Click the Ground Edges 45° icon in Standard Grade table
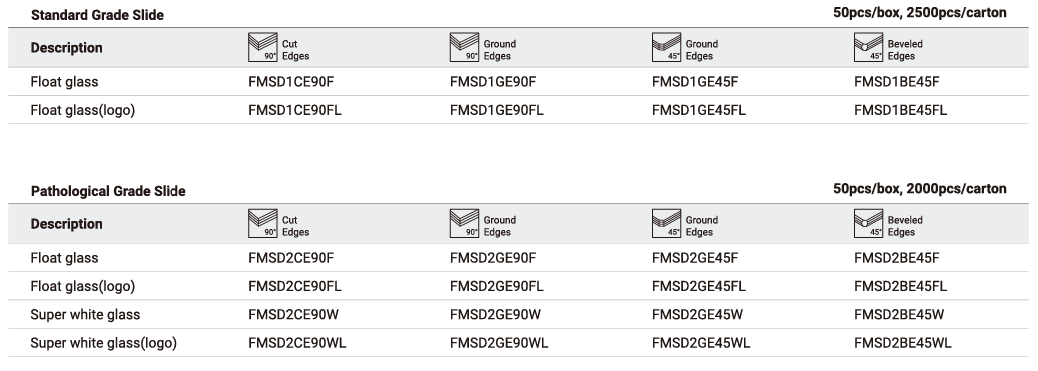Image resolution: width=1038 pixels, height=371 pixels. click(667, 48)
